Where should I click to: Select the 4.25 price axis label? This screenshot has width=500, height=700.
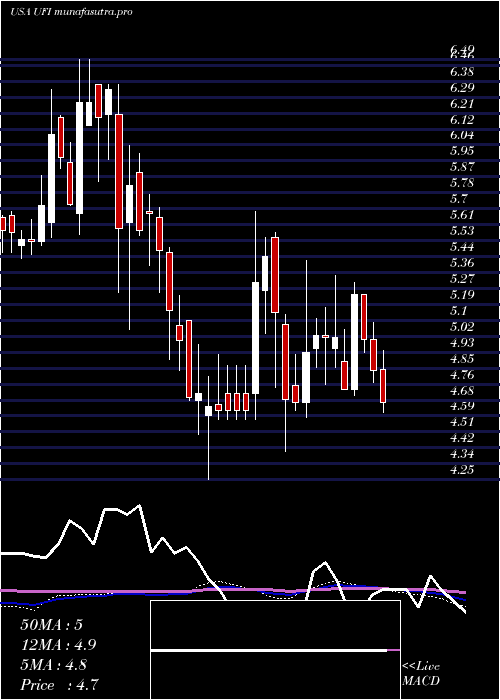tap(462, 470)
